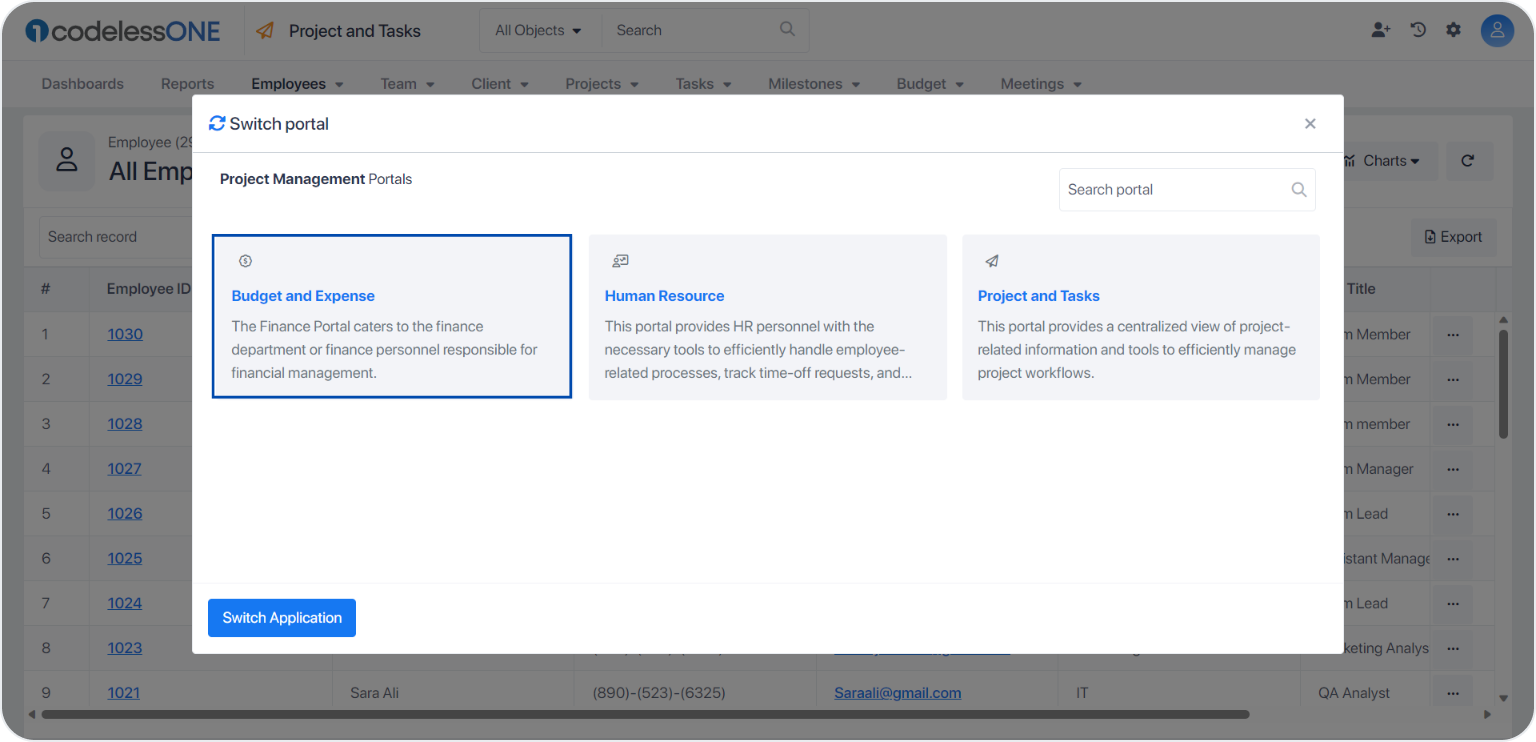Click the add user icon in header
Screen dimensions: 1536x742
[x=1381, y=30]
